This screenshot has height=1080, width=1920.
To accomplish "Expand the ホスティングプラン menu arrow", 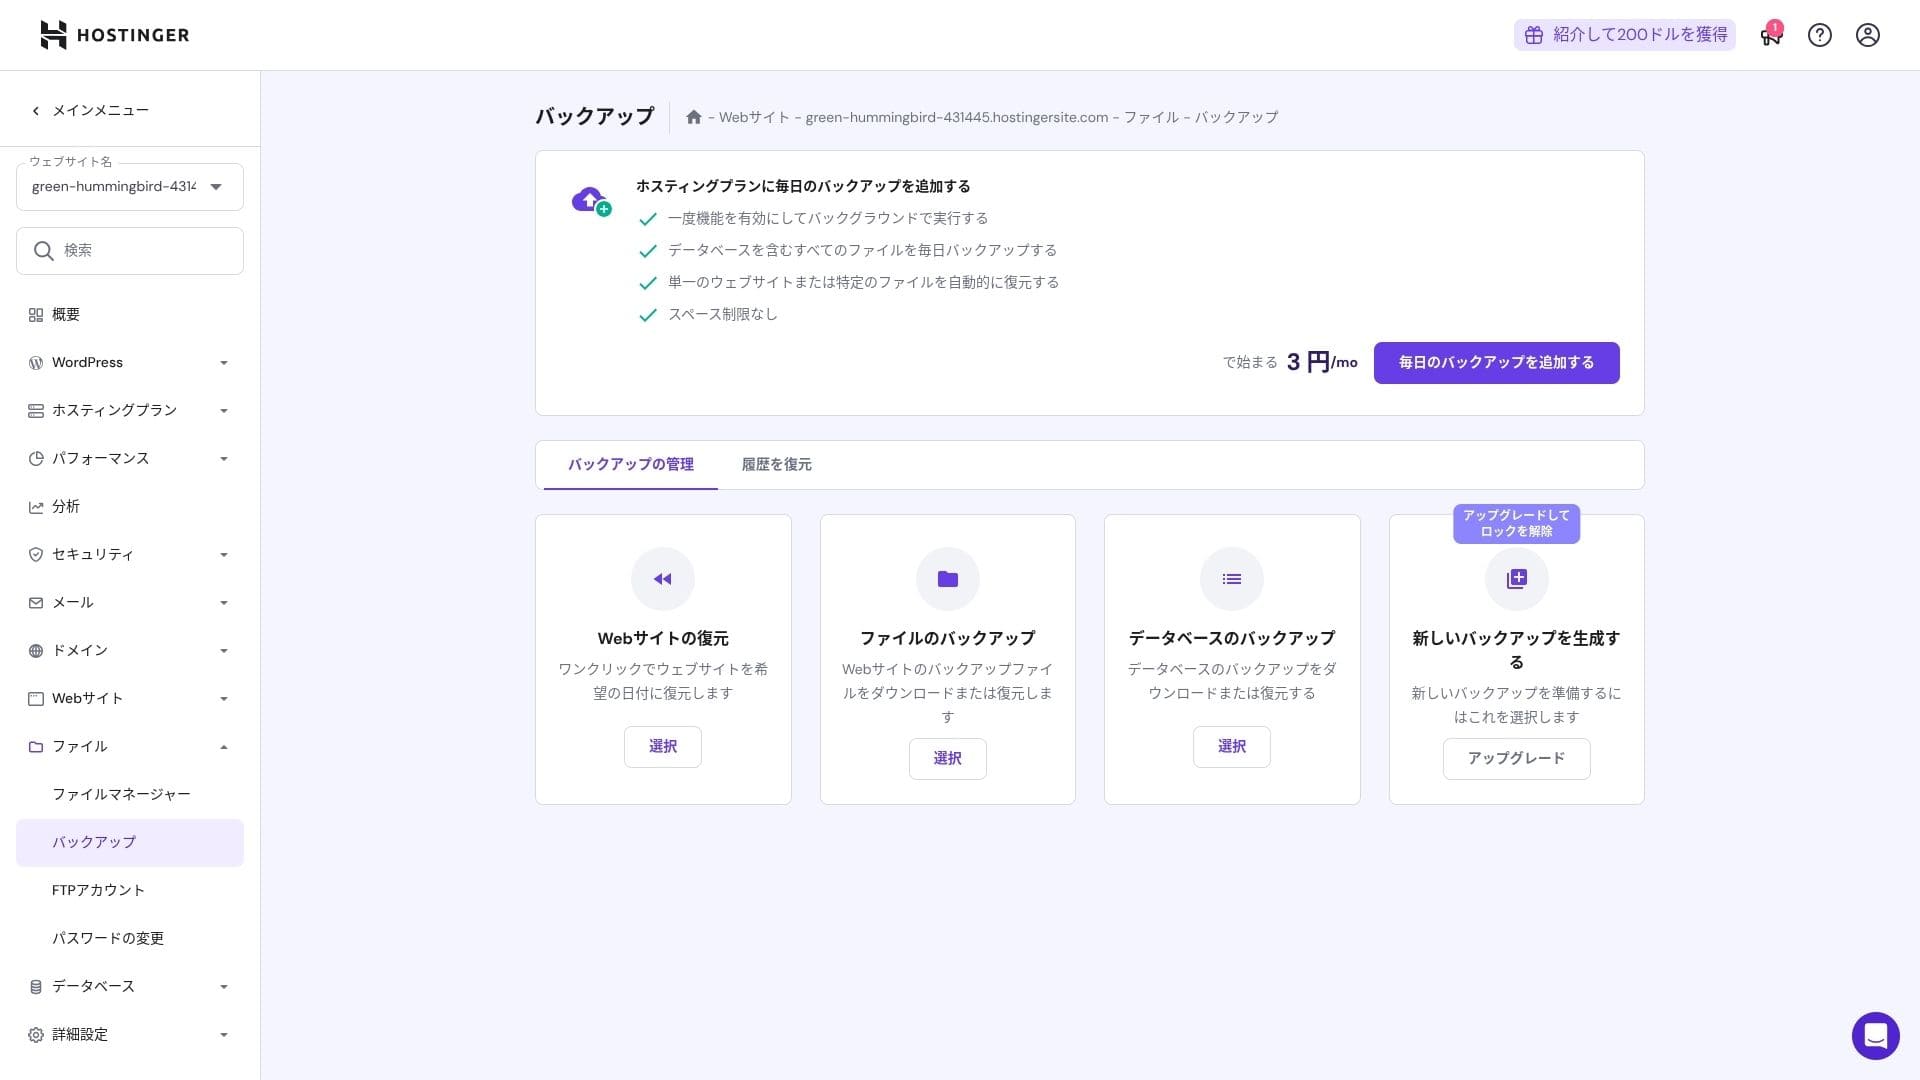I will (x=224, y=411).
